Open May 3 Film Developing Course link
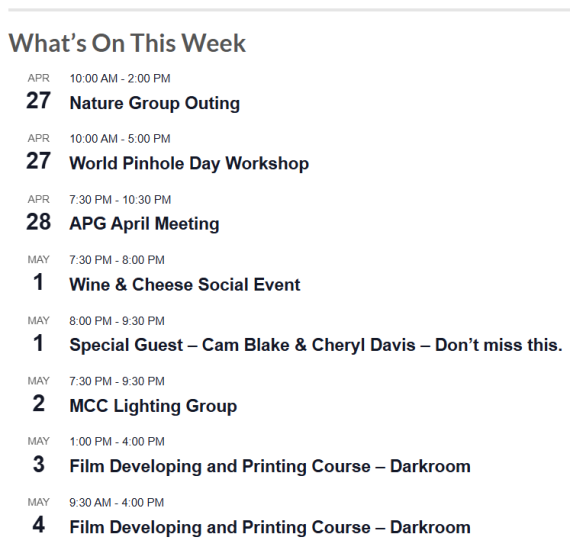Image resolution: width=570 pixels, height=550 pixels. pyautogui.click(x=270, y=466)
